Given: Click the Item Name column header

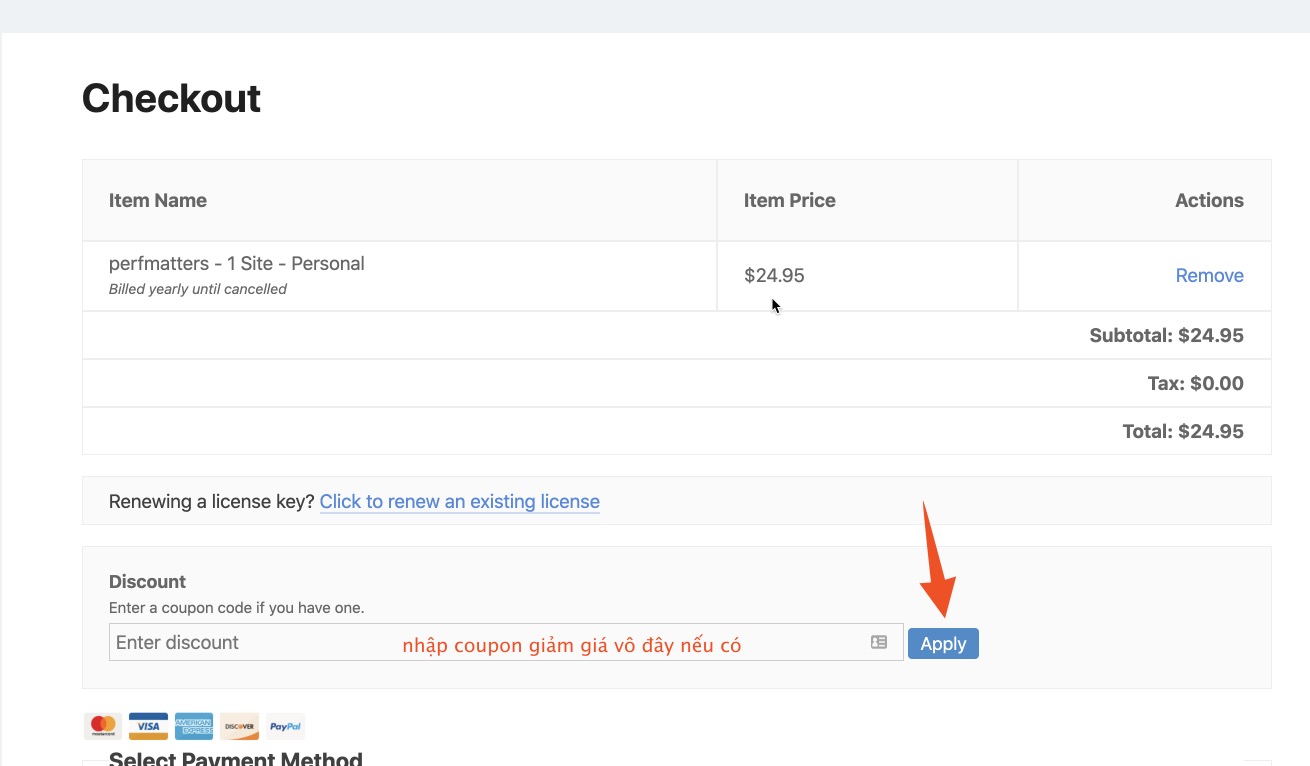Looking at the screenshot, I should 158,201.
